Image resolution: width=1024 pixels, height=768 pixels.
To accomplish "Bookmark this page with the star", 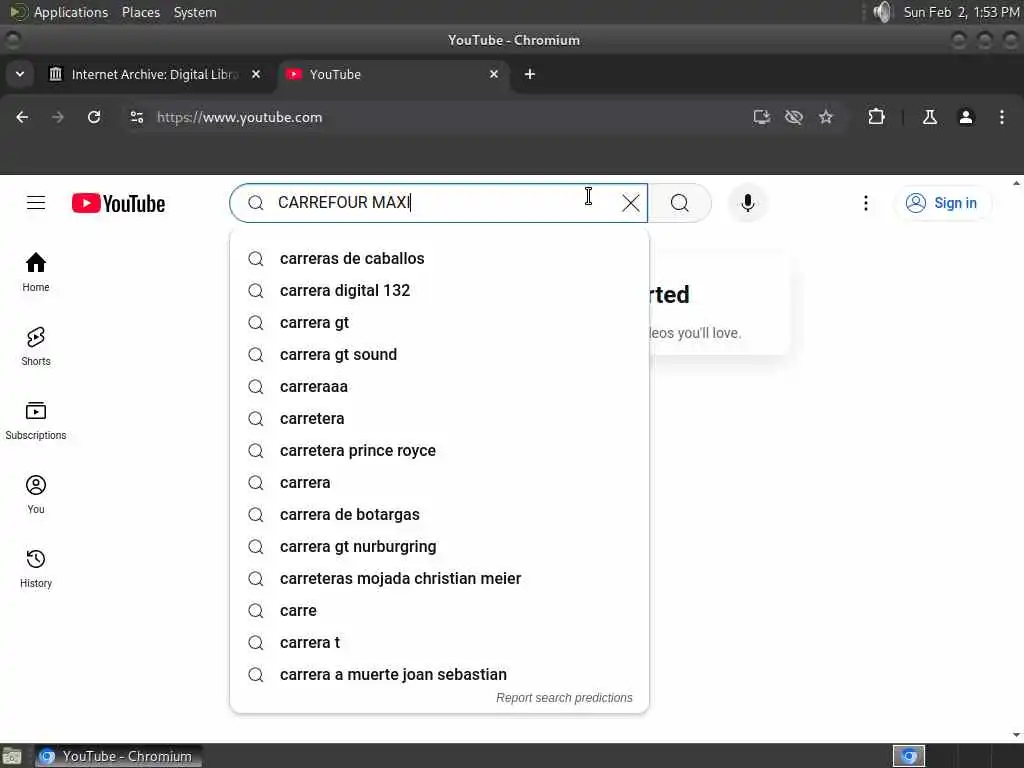I will (x=826, y=117).
